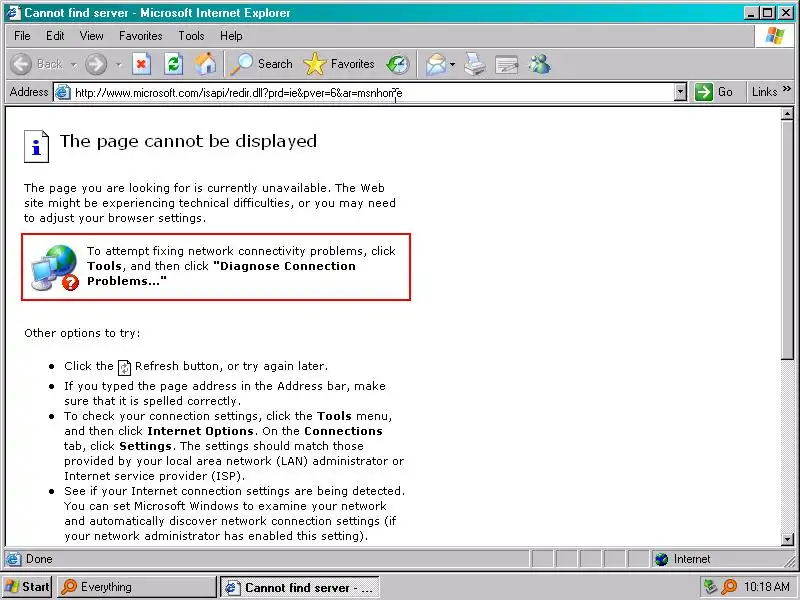Expand the Address bar dropdown list

[x=681, y=92]
